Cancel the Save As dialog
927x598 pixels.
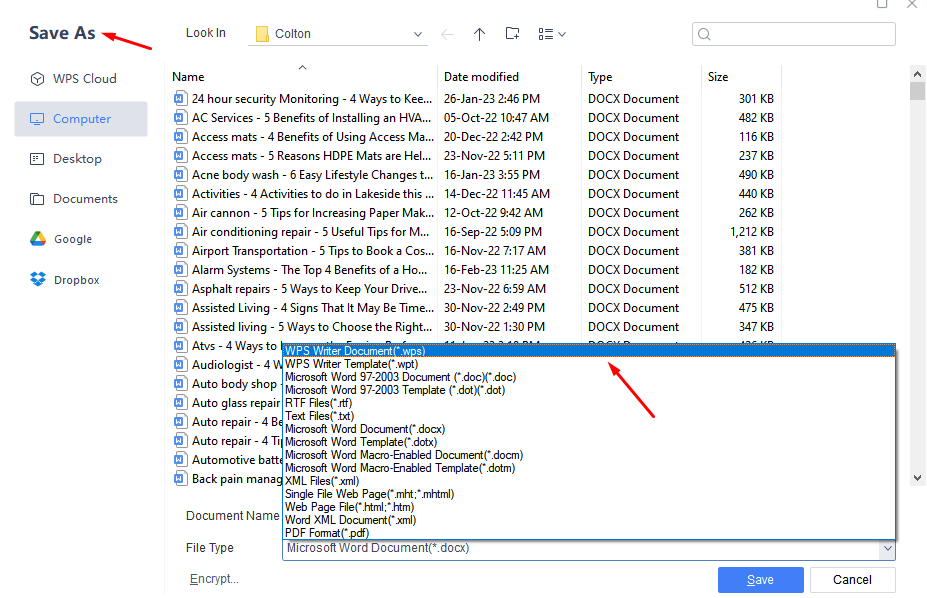tap(853, 580)
